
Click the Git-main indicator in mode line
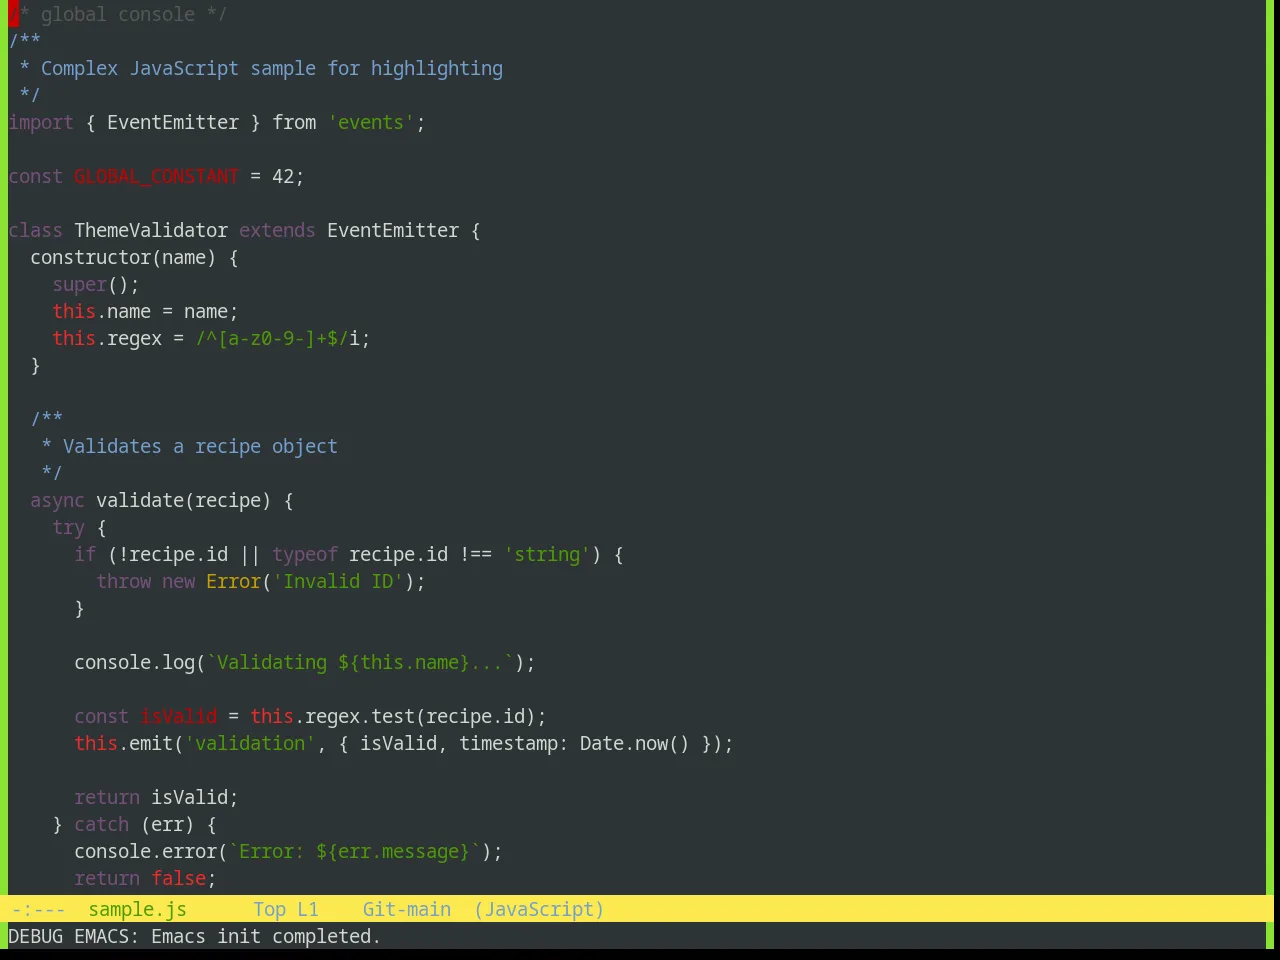pyautogui.click(x=406, y=909)
